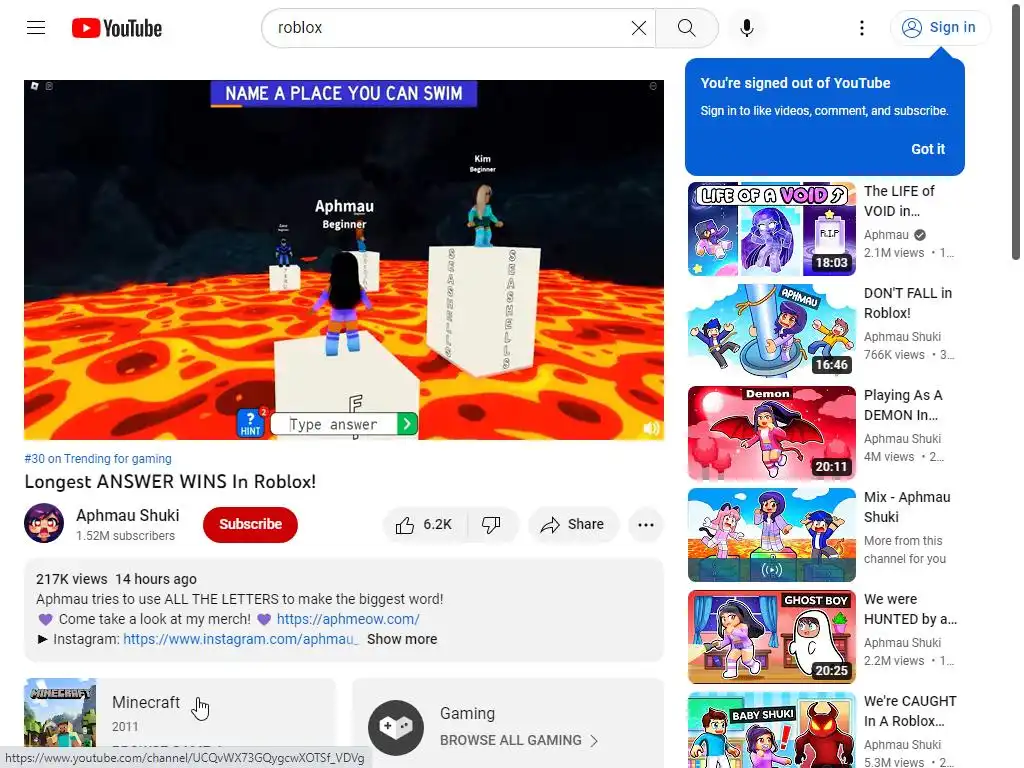Open the three-dot settings menu
This screenshot has width=1024, height=768.
point(861,27)
